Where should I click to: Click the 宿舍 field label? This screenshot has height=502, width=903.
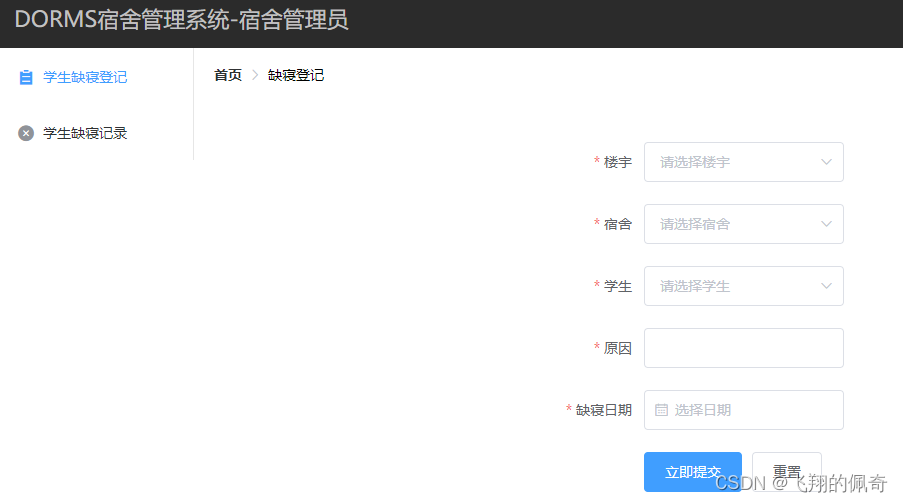(617, 224)
